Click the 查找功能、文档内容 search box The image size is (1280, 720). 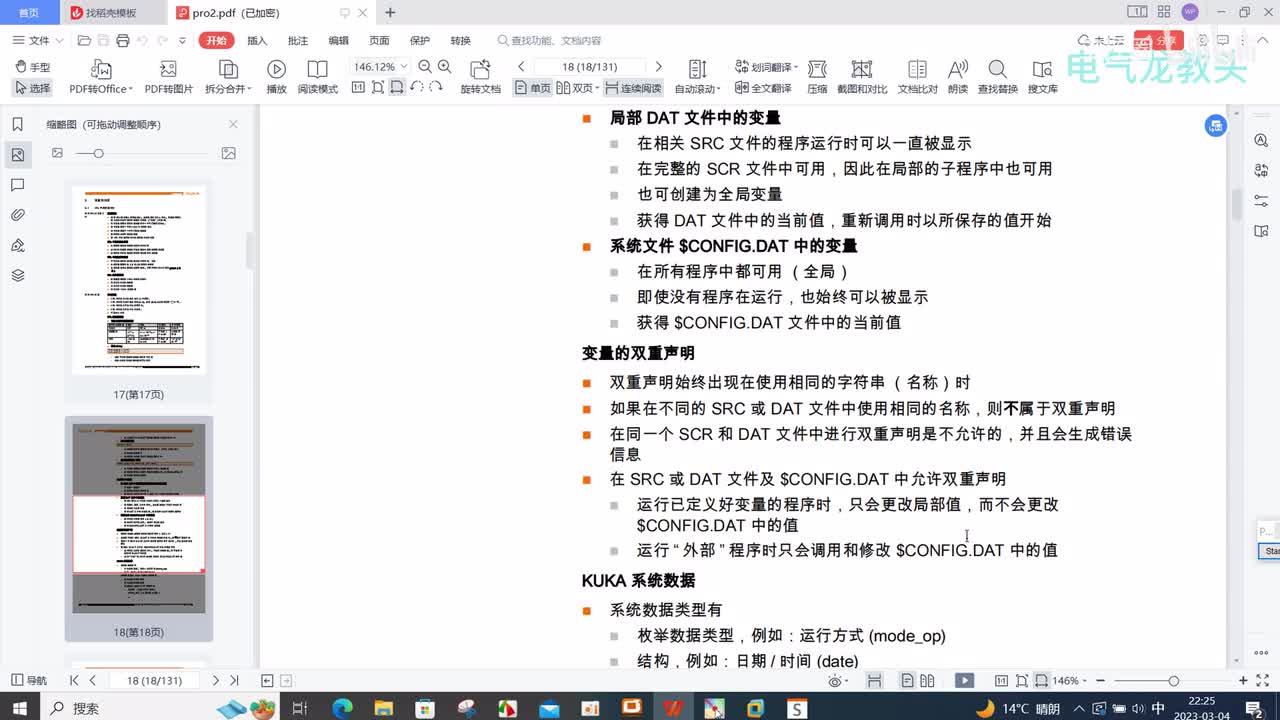pos(550,40)
